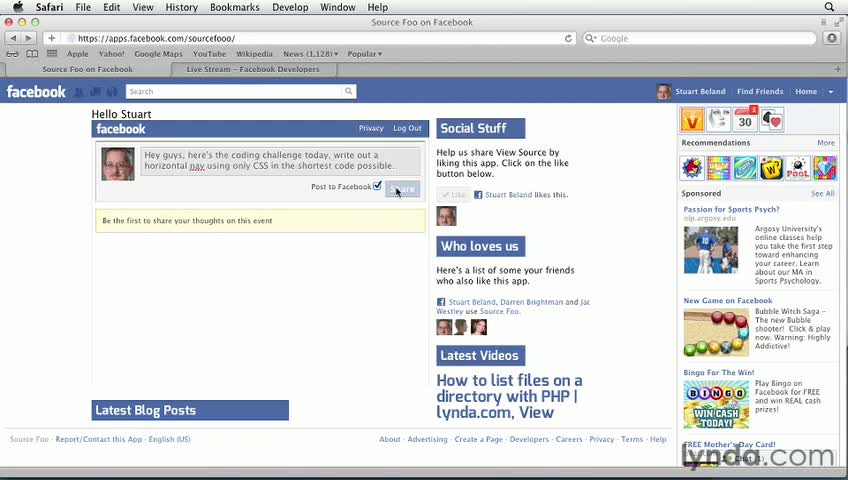The height and width of the screenshot is (480, 848).
Task: Open the Develop menu
Action: [x=290, y=7]
